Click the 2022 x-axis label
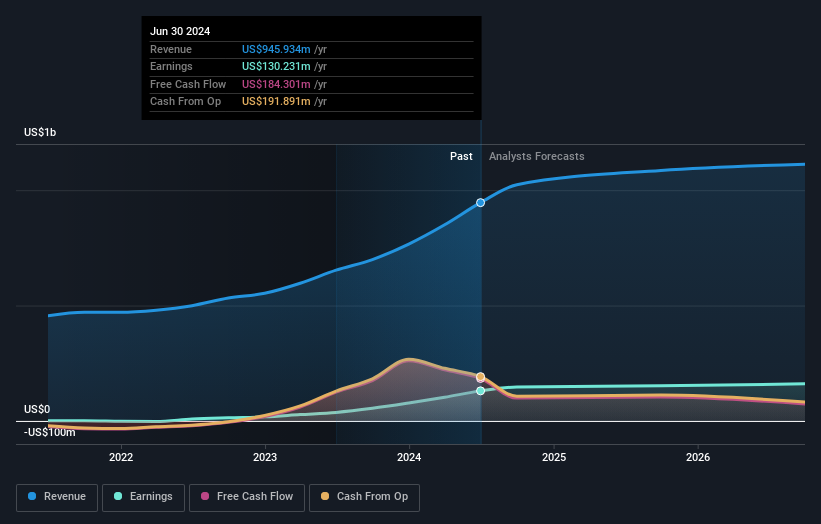Viewport: 821px width, 524px height. pyautogui.click(x=121, y=457)
